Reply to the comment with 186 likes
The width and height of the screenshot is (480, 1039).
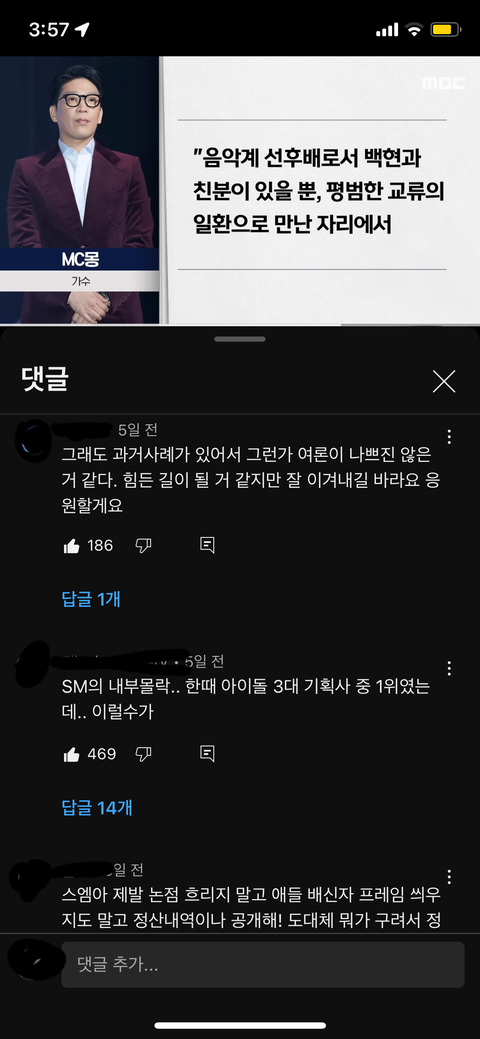(207, 546)
